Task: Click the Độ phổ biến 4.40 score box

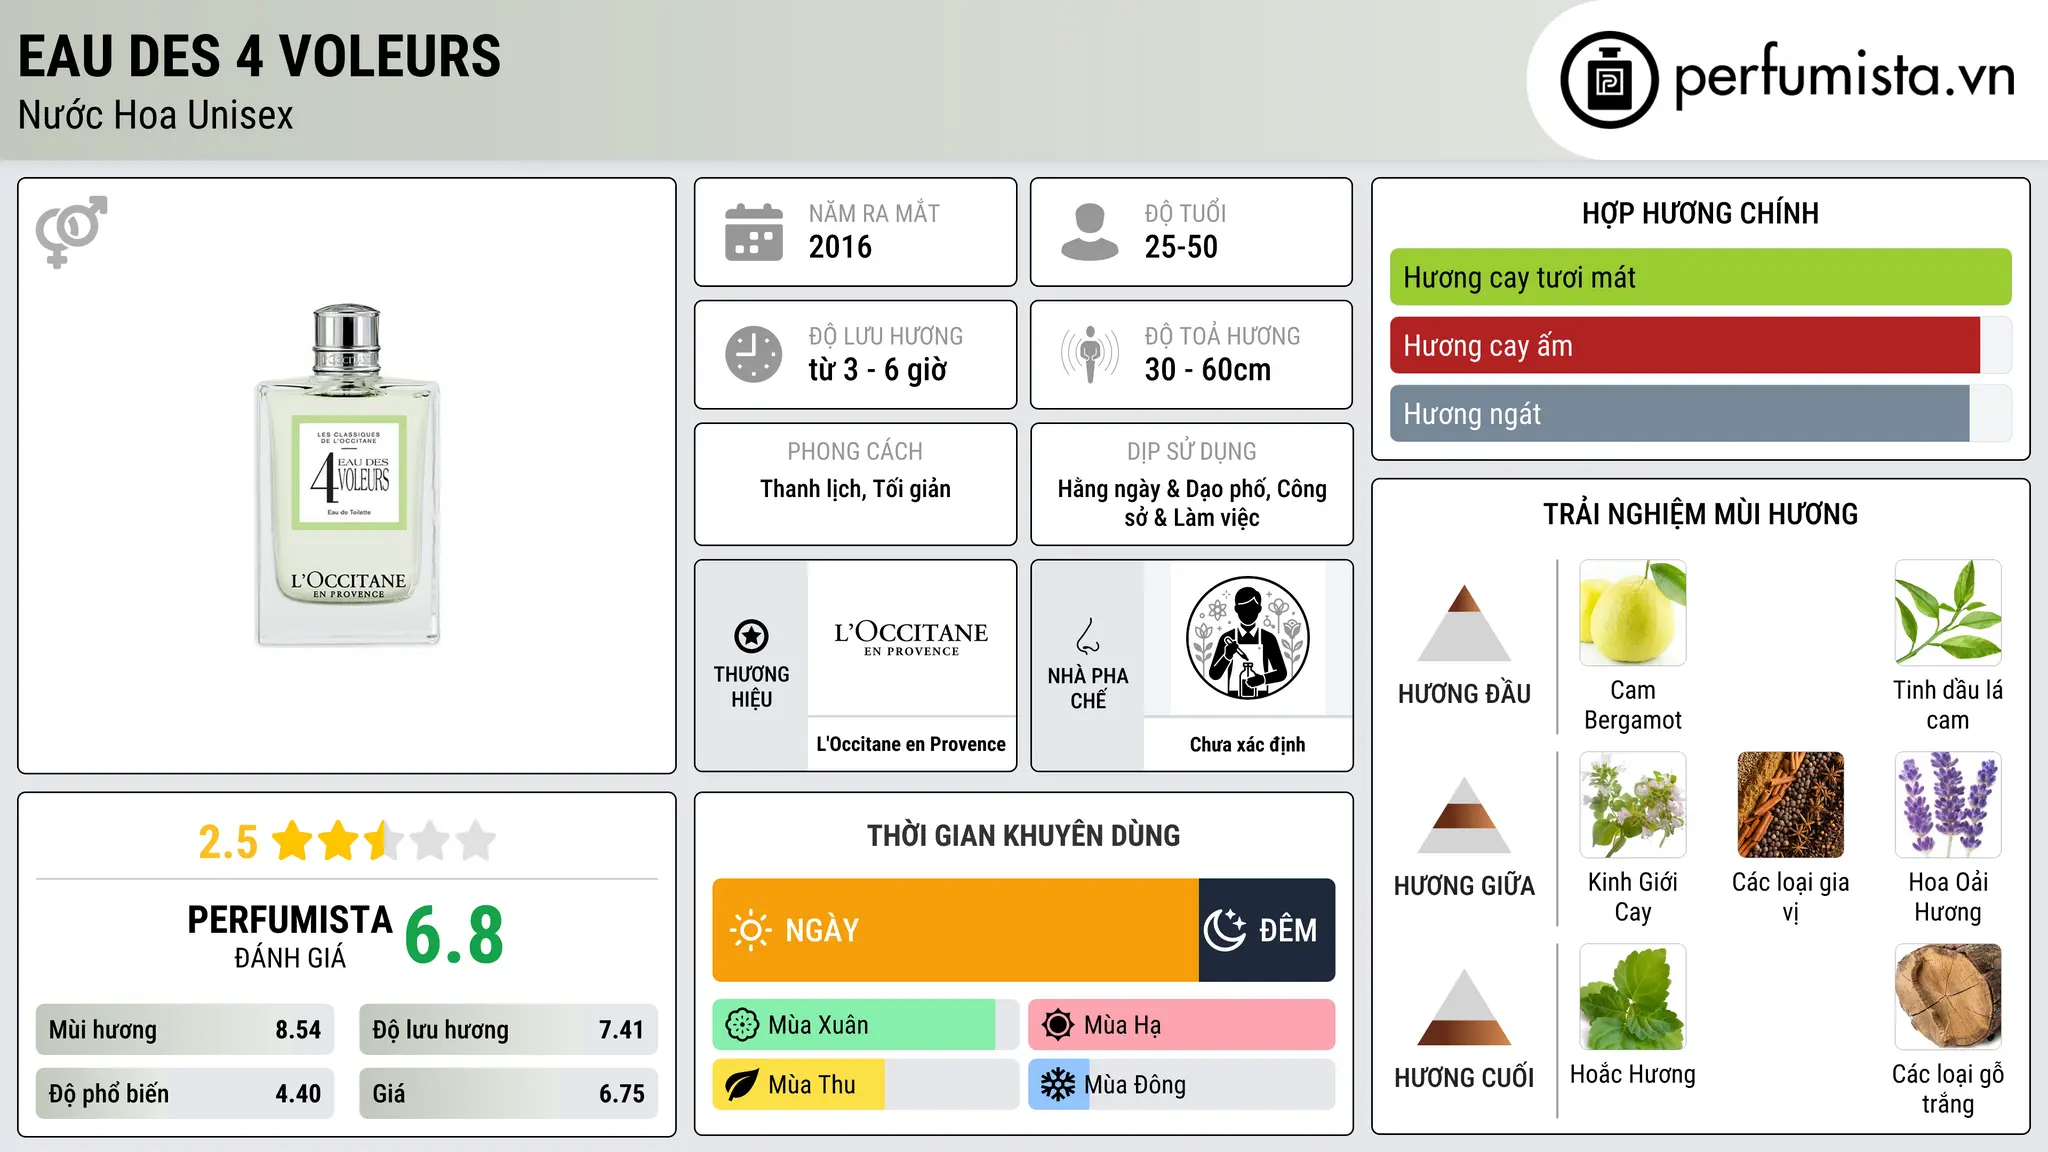Action: (x=185, y=1094)
